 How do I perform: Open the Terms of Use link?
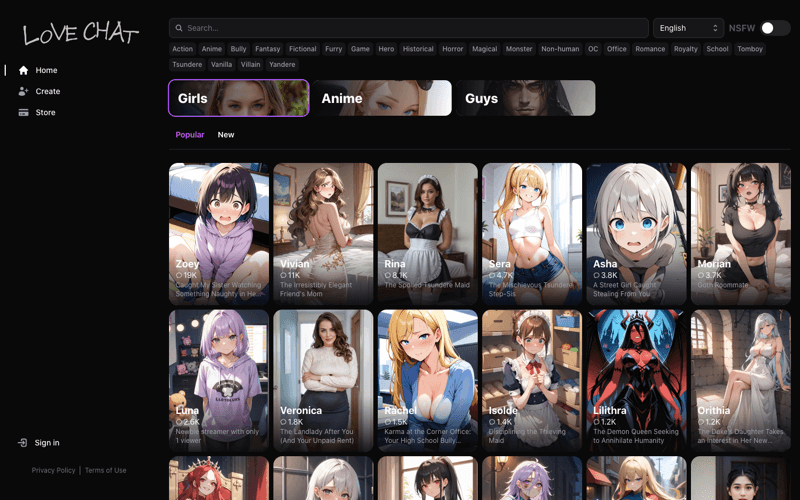pyautogui.click(x=106, y=470)
